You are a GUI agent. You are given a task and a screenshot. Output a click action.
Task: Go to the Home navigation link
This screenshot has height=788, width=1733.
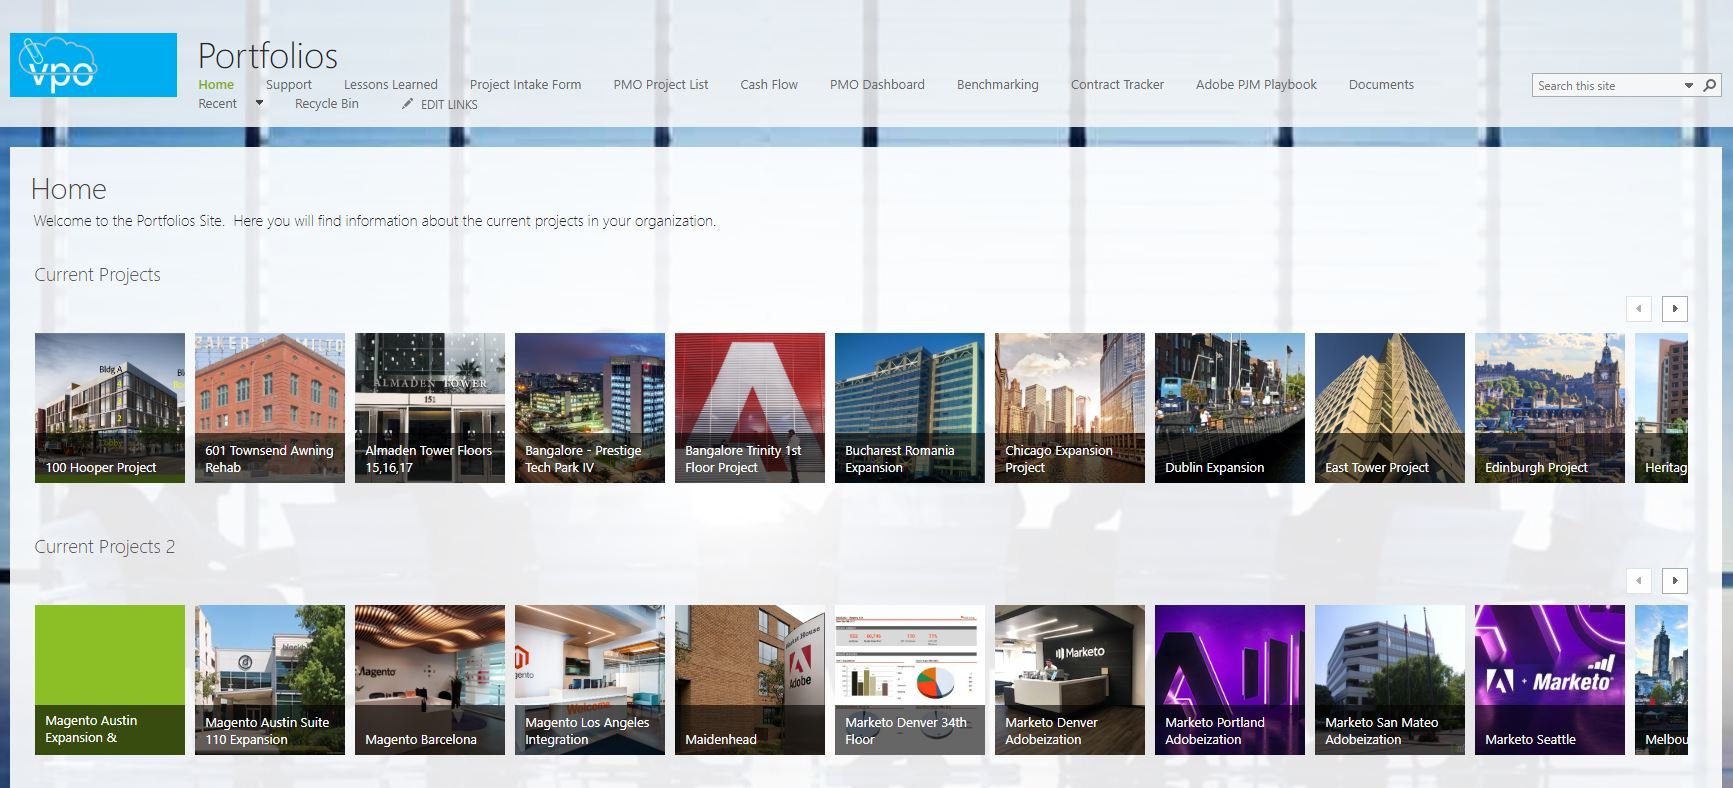(x=216, y=85)
